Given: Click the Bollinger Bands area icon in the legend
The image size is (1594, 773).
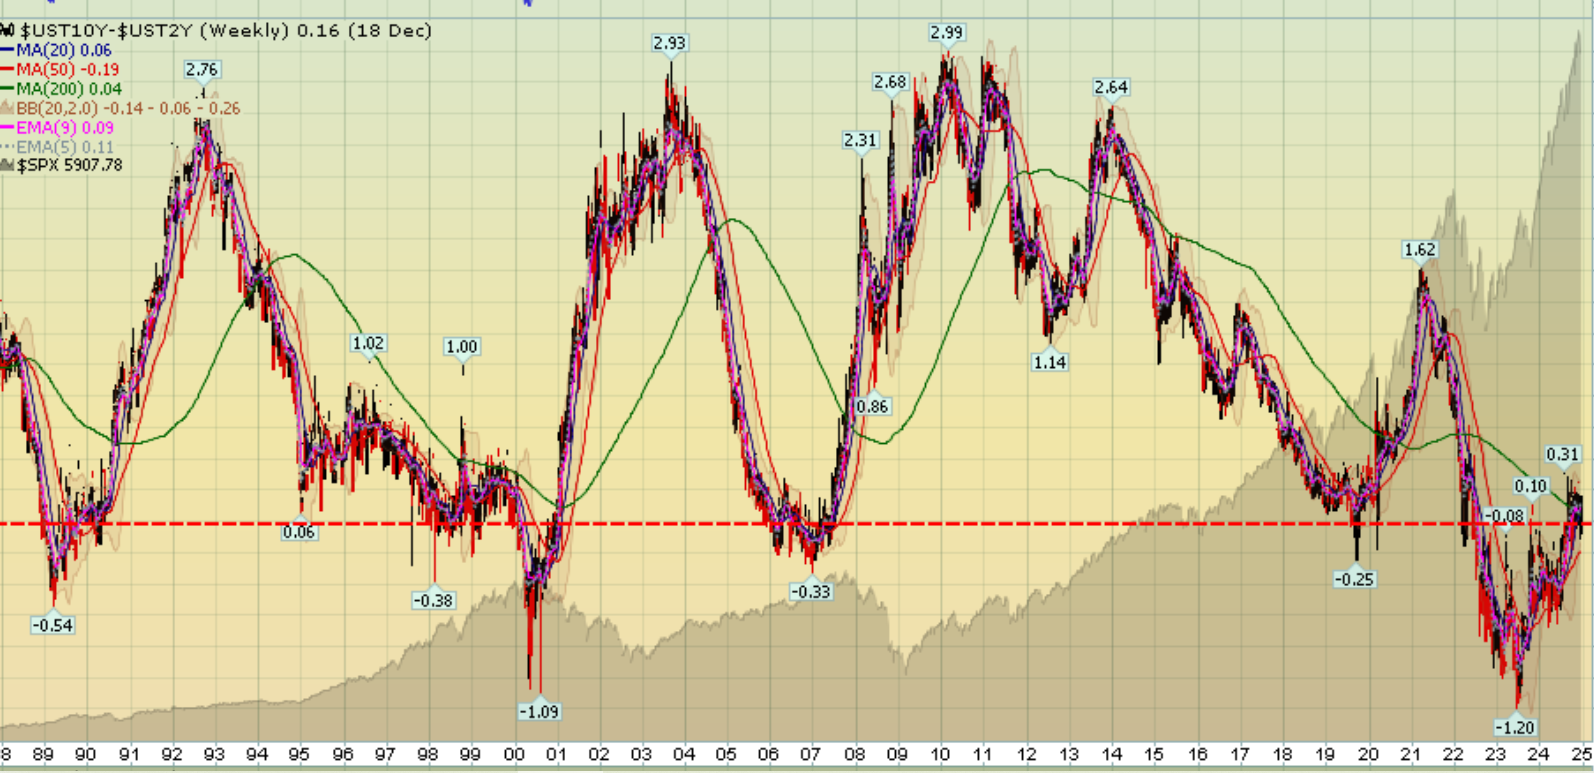Looking at the screenshot, I should click(x=8, y=108).
